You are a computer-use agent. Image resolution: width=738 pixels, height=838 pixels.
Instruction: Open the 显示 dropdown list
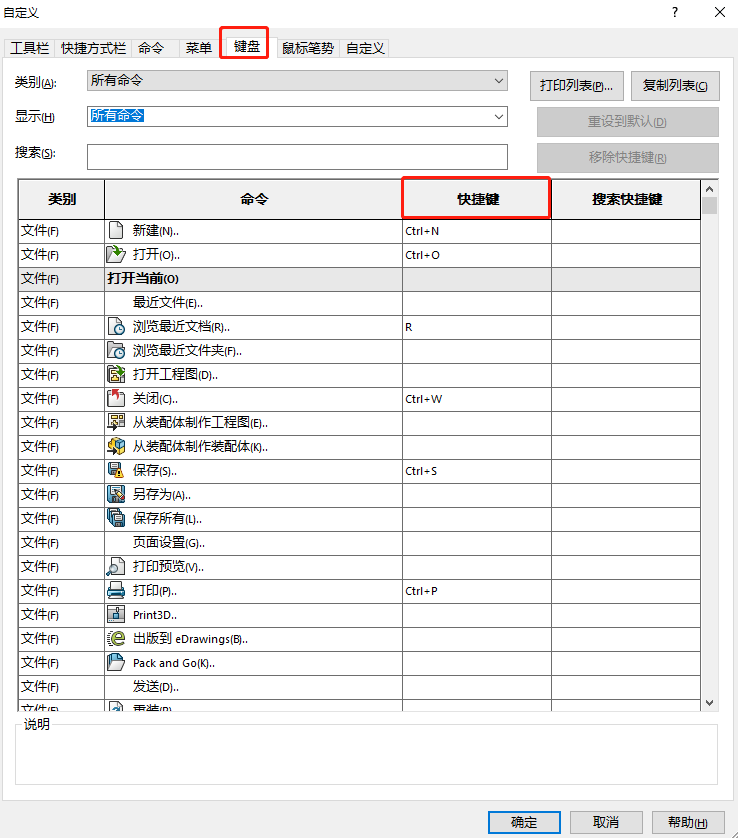(297, 117)
